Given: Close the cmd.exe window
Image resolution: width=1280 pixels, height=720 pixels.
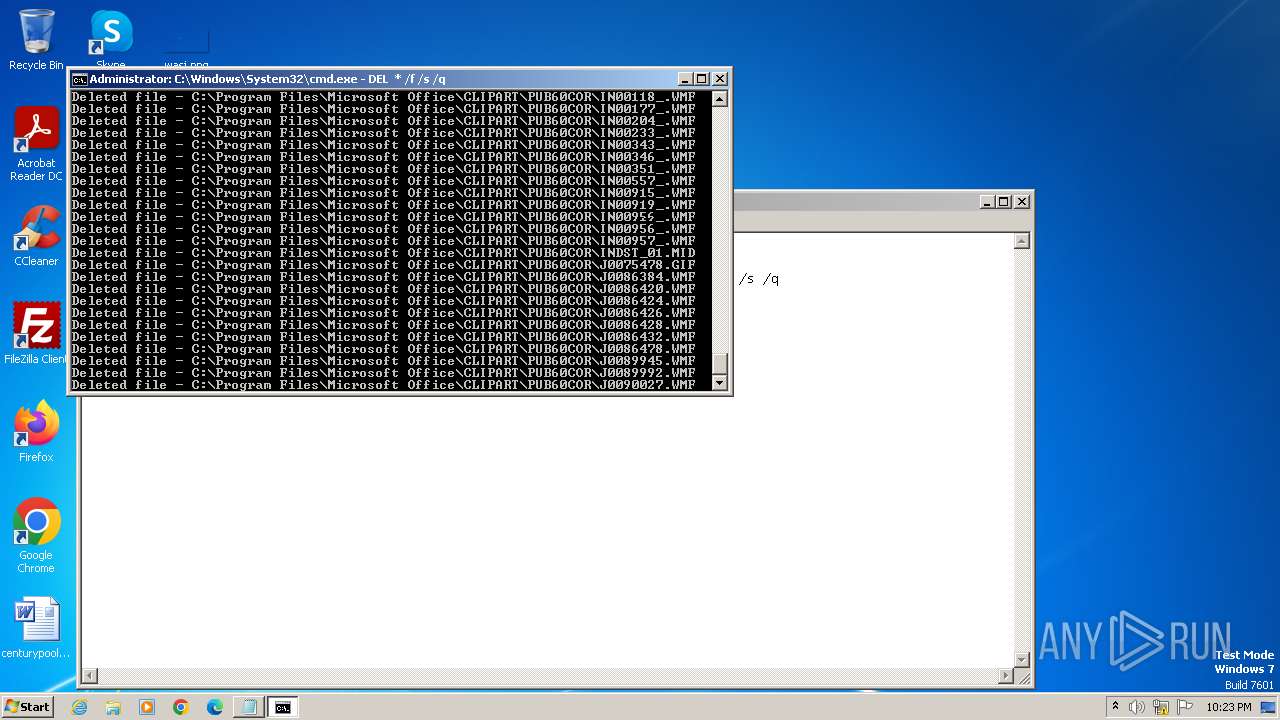Looking at the screenshot, I should (x=720, y=79).
